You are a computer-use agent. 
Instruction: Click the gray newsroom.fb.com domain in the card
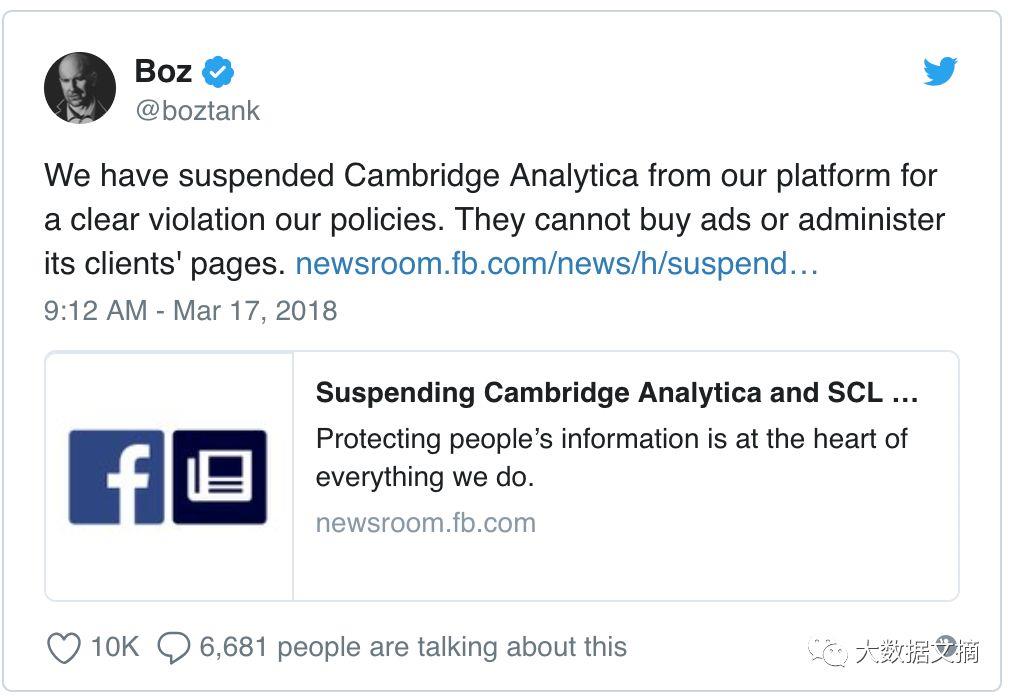pyautogui.click(x=425, y=523)
